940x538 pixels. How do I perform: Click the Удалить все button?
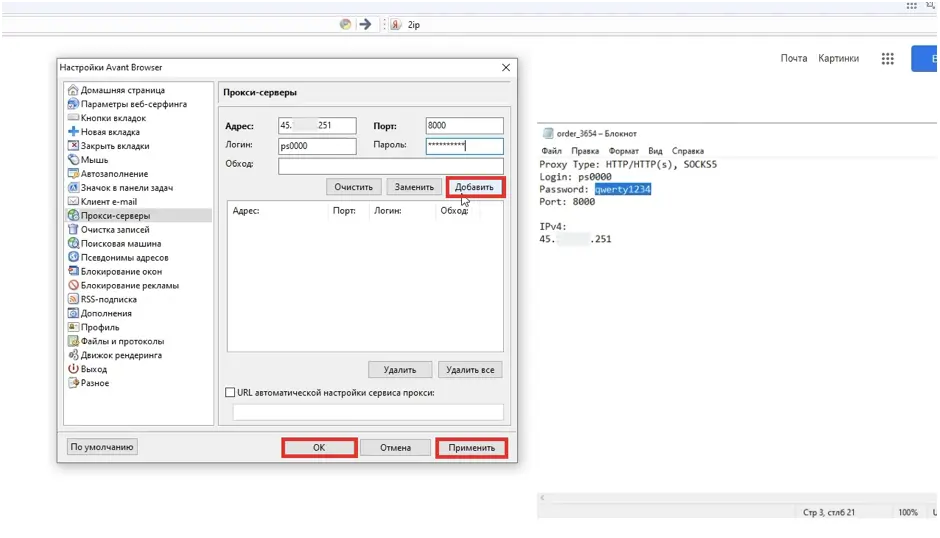click(470, 370)
